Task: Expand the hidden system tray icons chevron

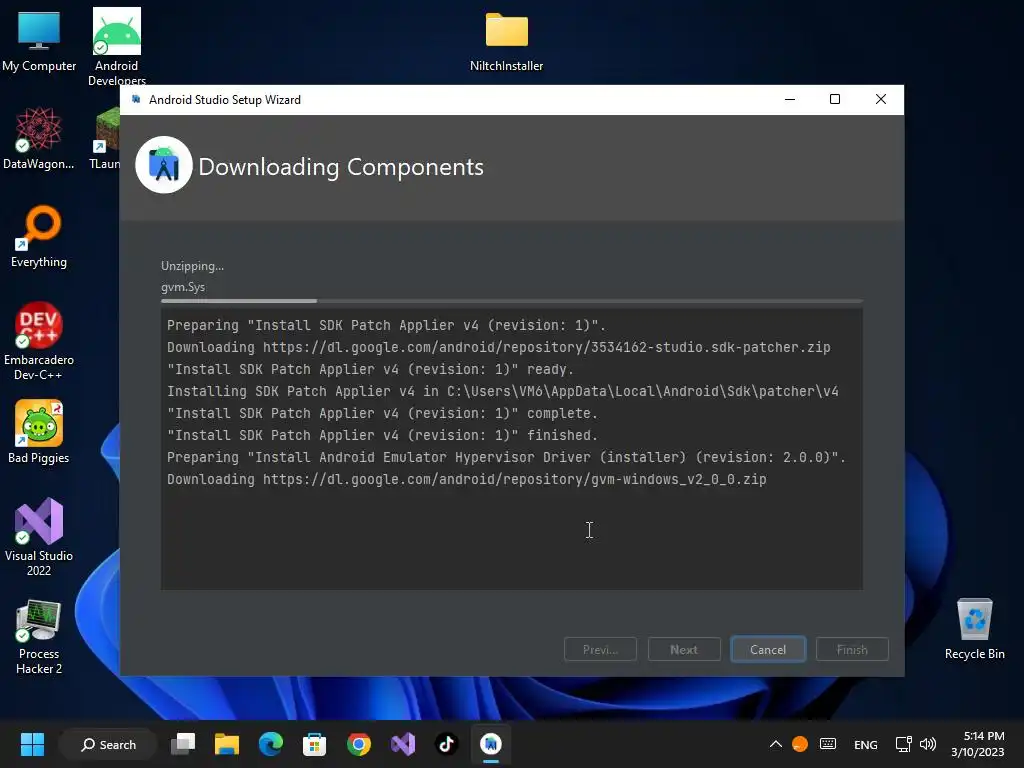Action: 776,744
